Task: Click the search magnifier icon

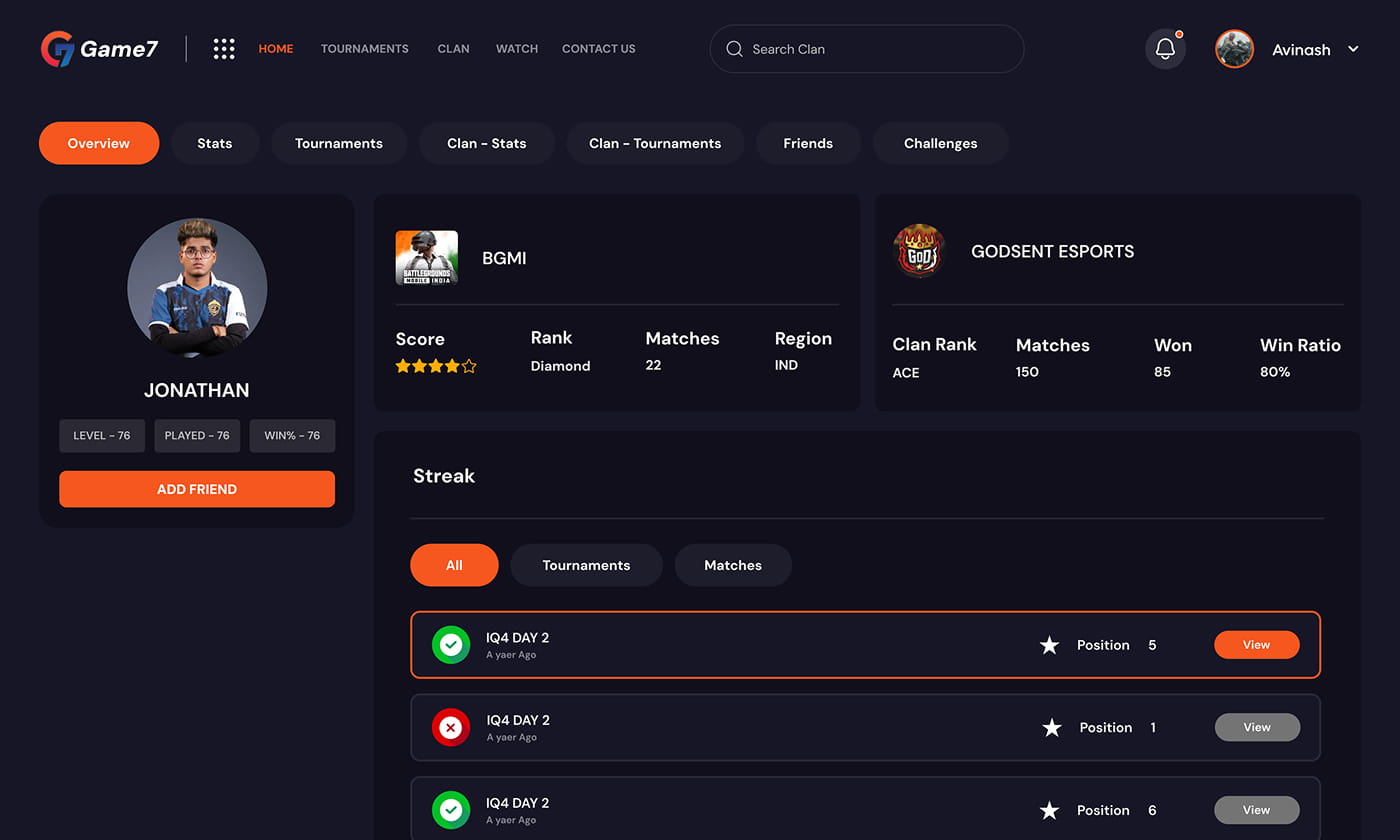Action: tap(734, 49)
